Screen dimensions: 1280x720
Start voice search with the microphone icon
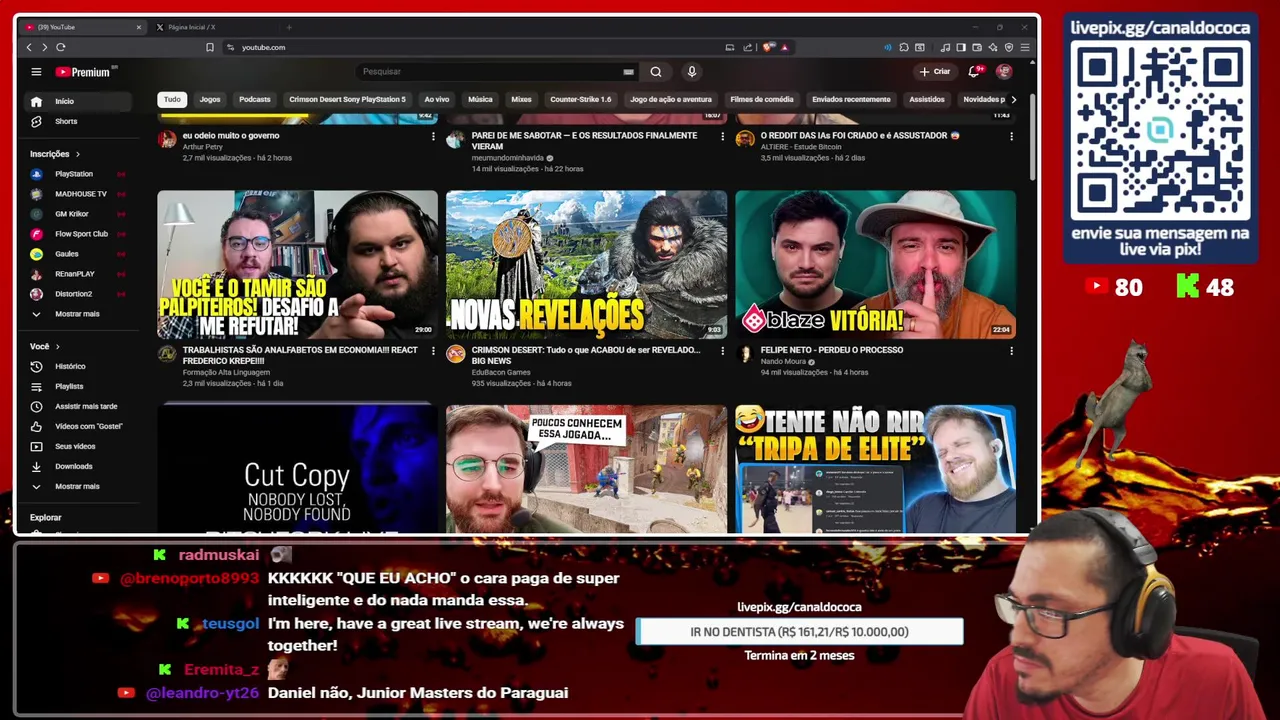point(691,72)
